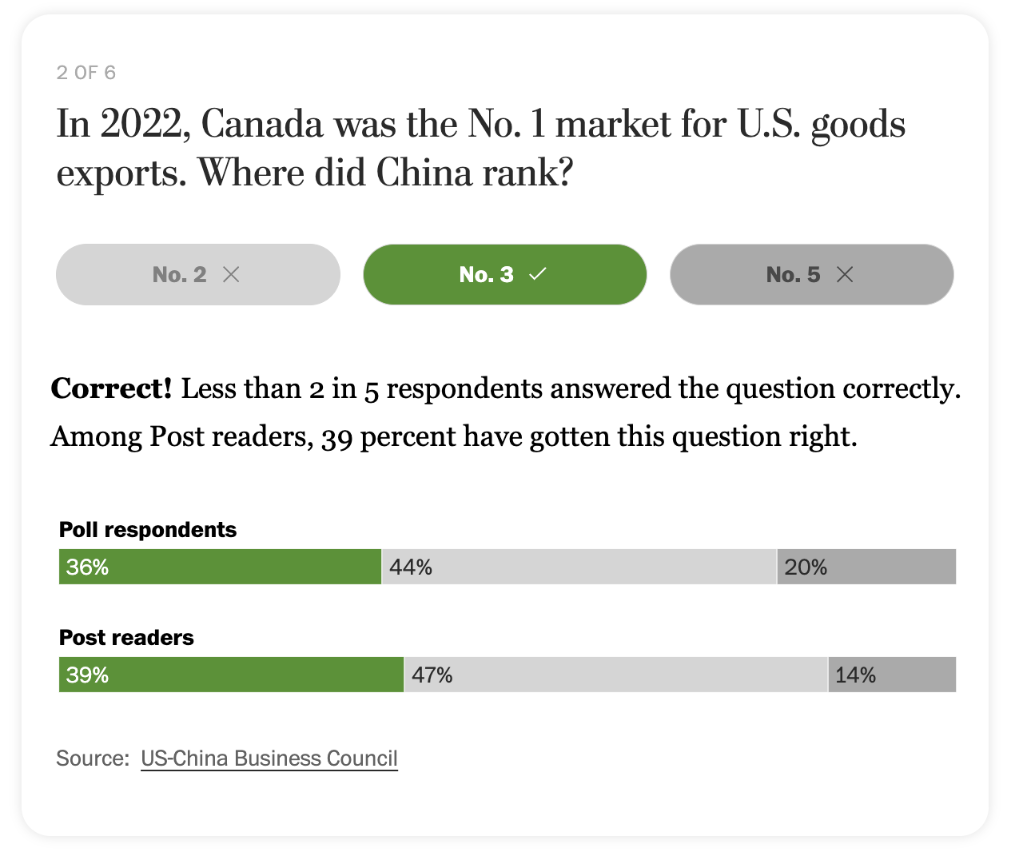Click the Poll respondents label

tap(147, 529)
